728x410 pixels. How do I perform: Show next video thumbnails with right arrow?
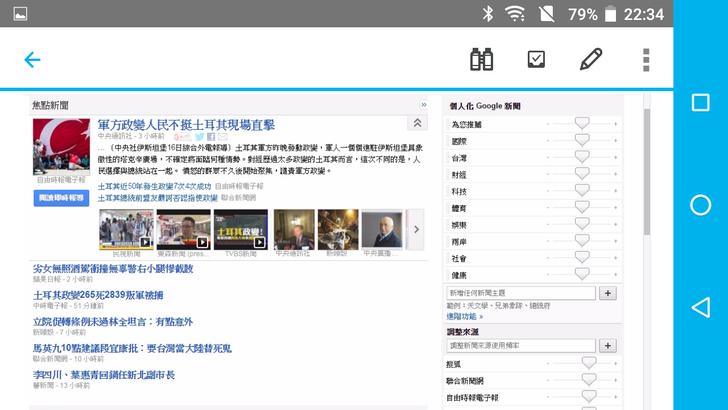coord(417,230)
